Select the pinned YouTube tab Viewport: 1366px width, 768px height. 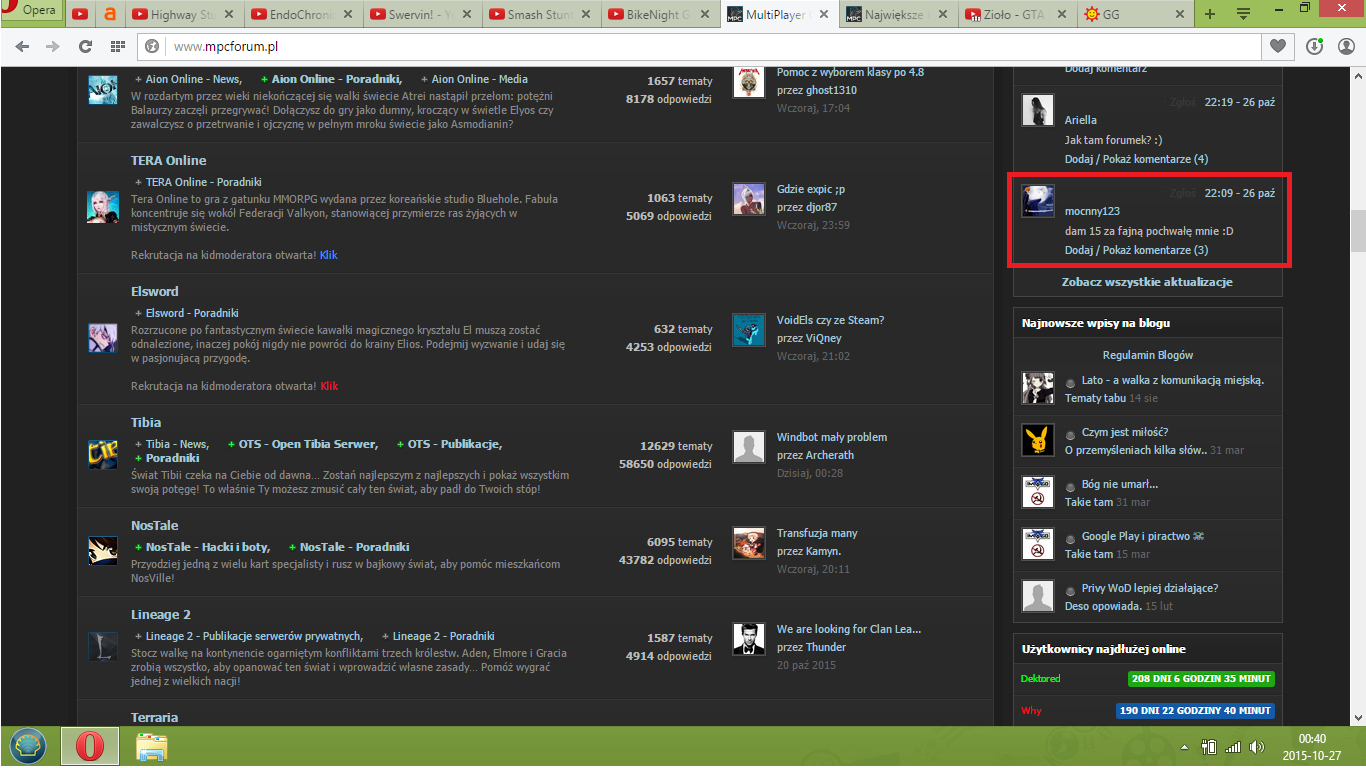(x=80, y=14)
